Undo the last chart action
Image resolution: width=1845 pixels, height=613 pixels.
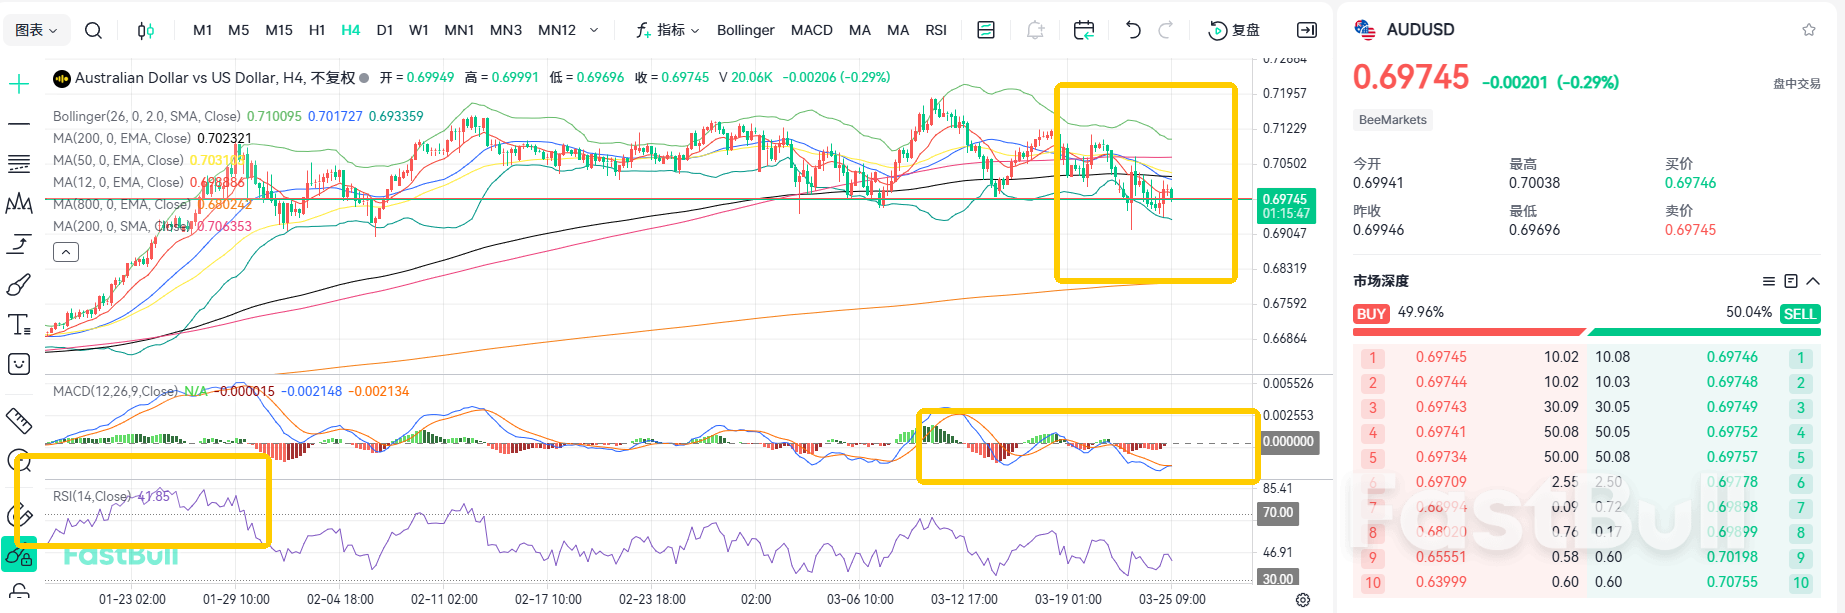(1133, 30)
